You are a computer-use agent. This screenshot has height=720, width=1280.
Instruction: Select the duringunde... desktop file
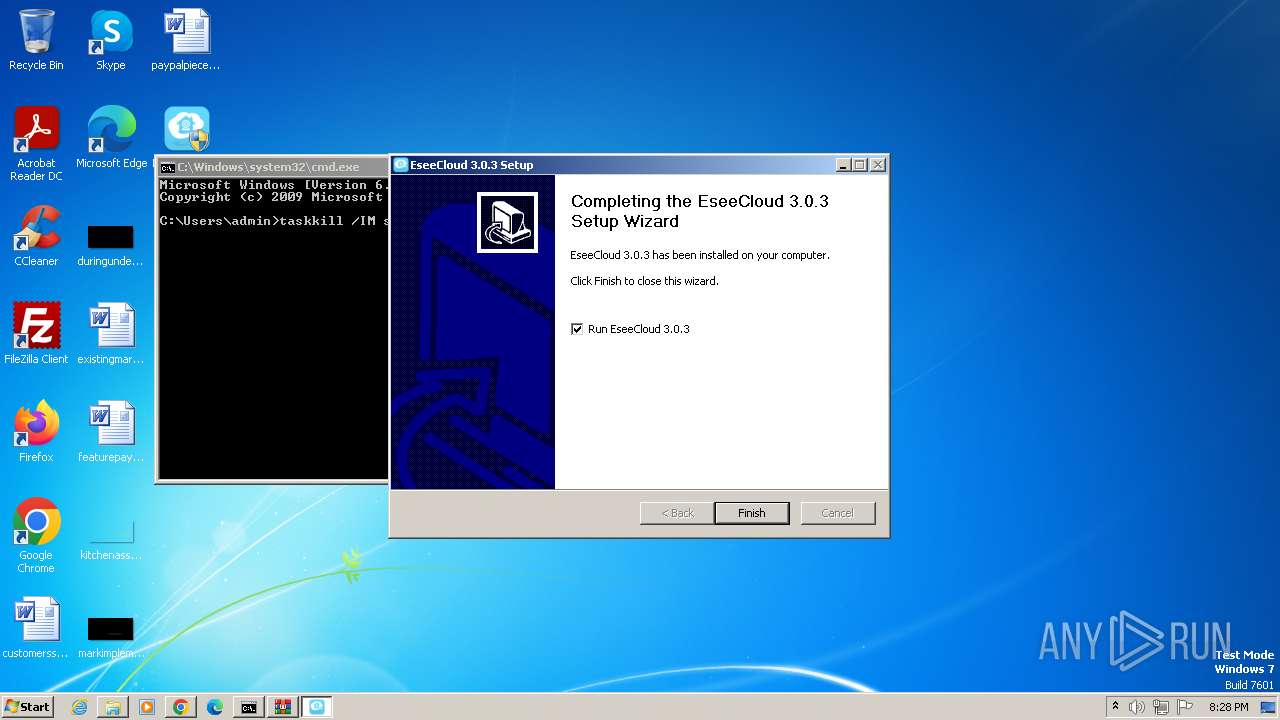pos(111,245)
